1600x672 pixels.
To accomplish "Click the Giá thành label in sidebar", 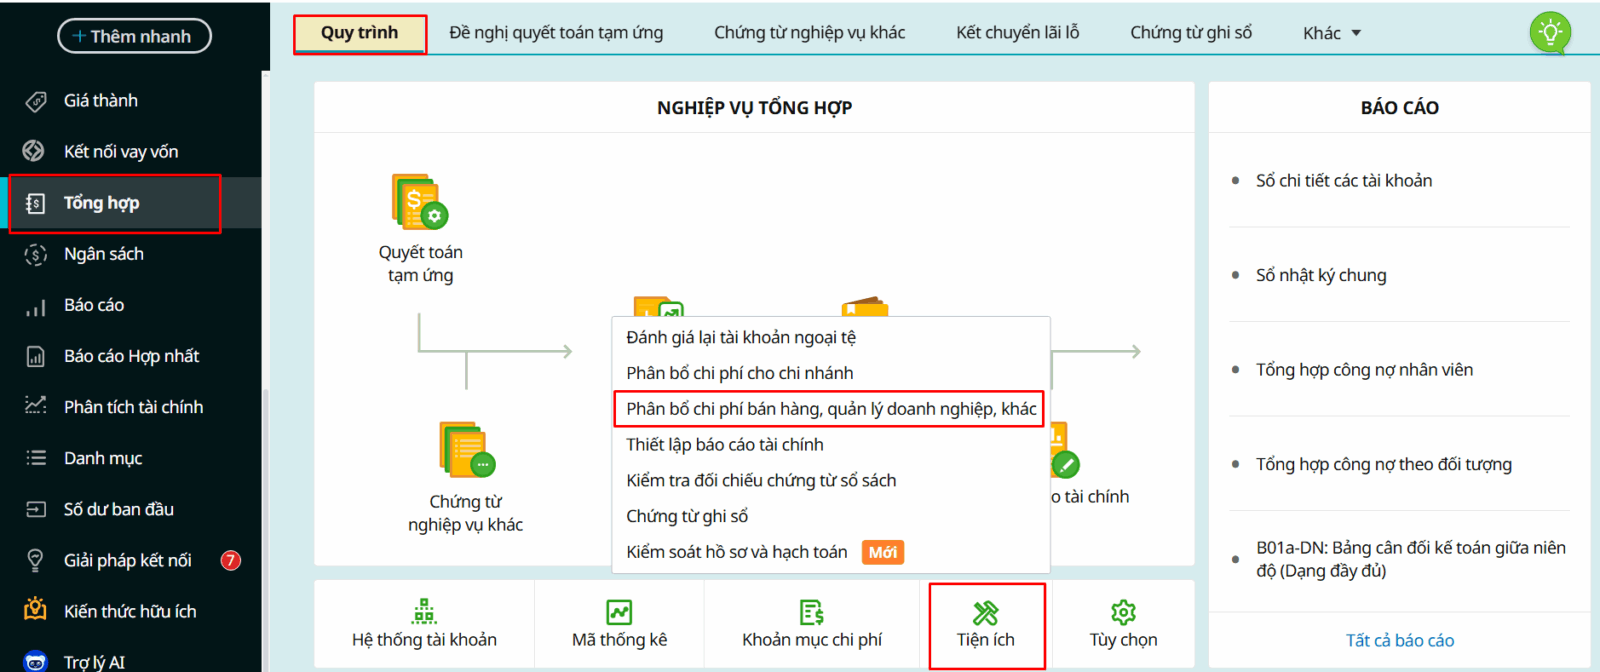I will [x=101, y=101].
